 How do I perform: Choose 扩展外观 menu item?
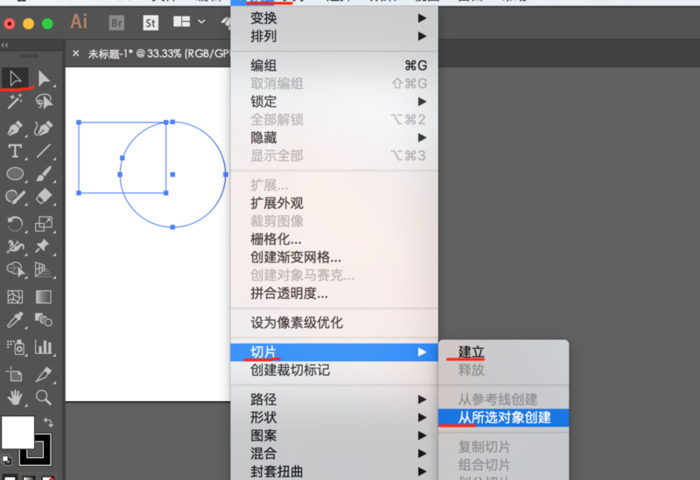(334, 203)
